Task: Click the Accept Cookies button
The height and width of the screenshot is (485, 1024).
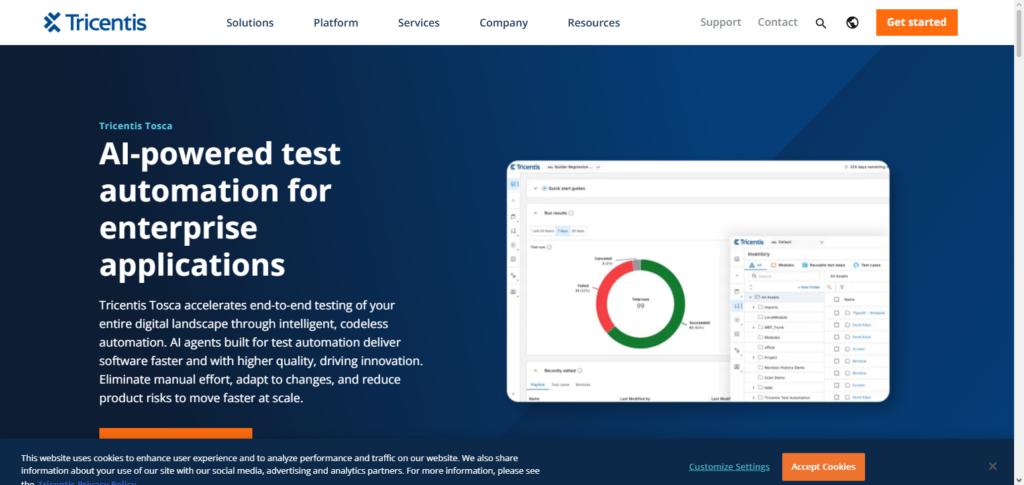Action: 823,467
